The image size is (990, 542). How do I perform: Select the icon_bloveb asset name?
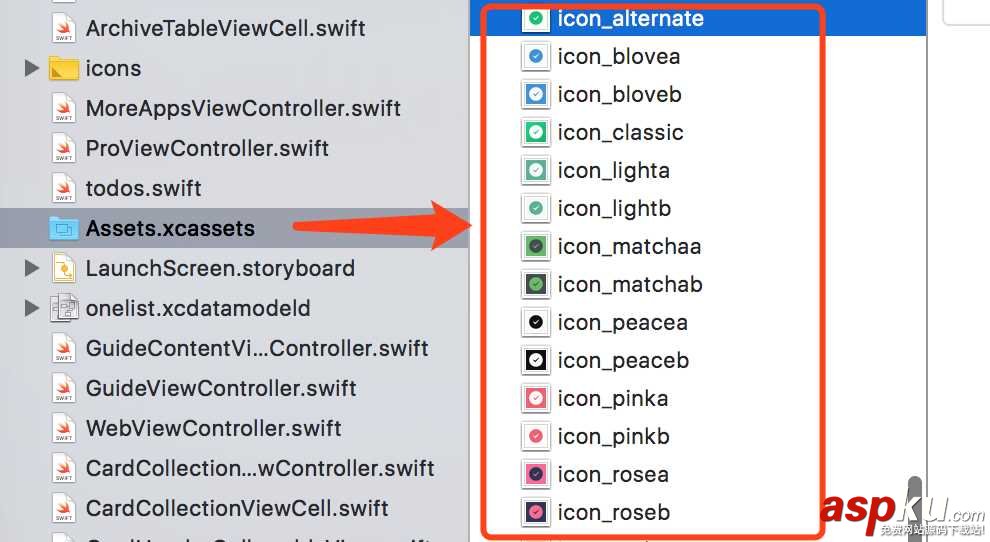[x=619, y=95]
